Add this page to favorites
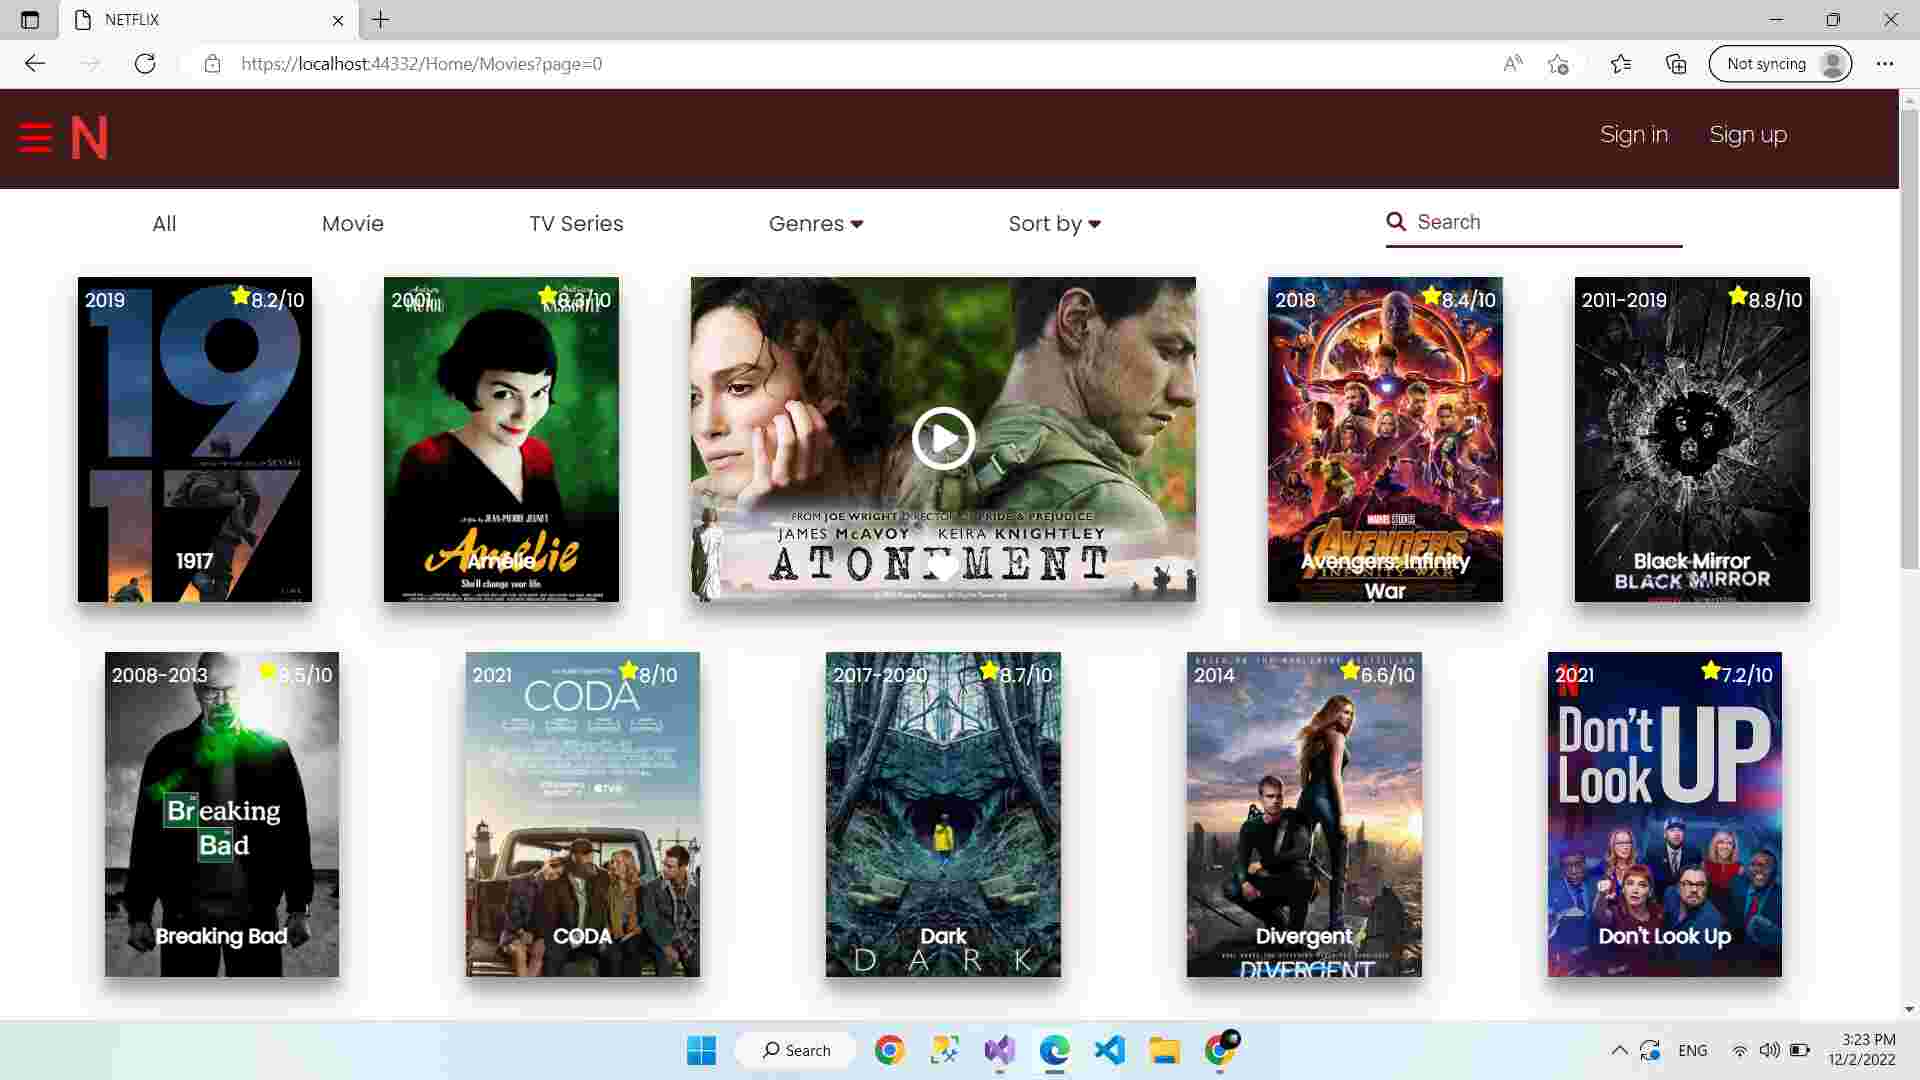 [x=1558, y=64]
